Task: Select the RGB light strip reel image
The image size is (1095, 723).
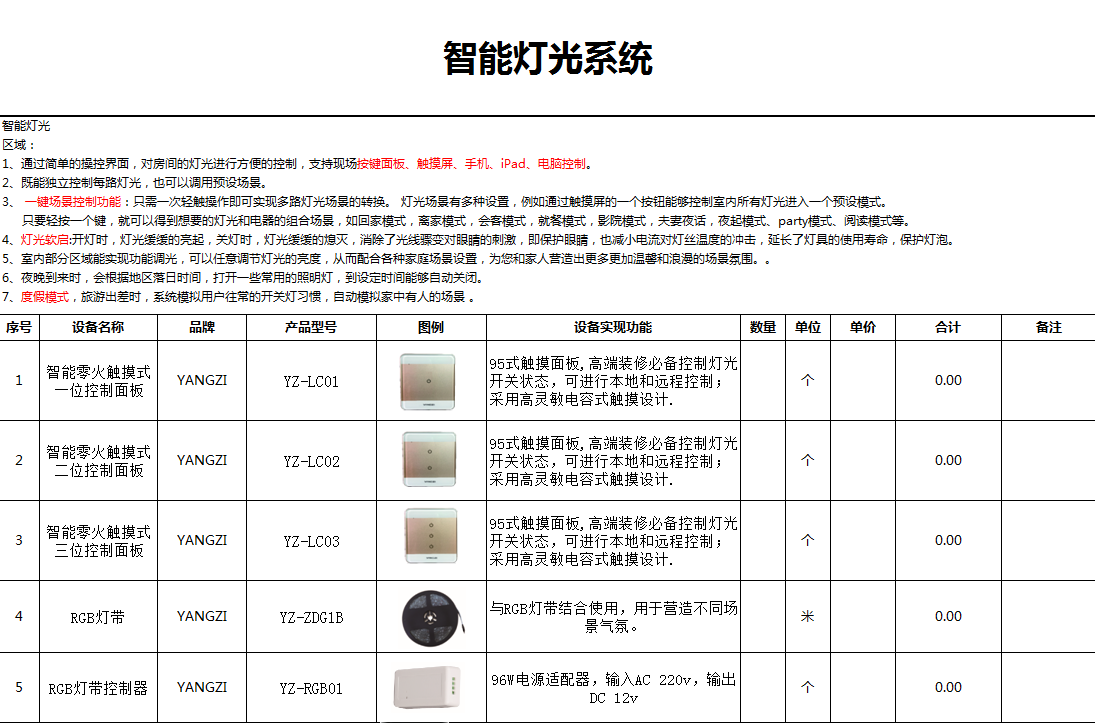Action: pyautogui.click(x=430, y=616)
